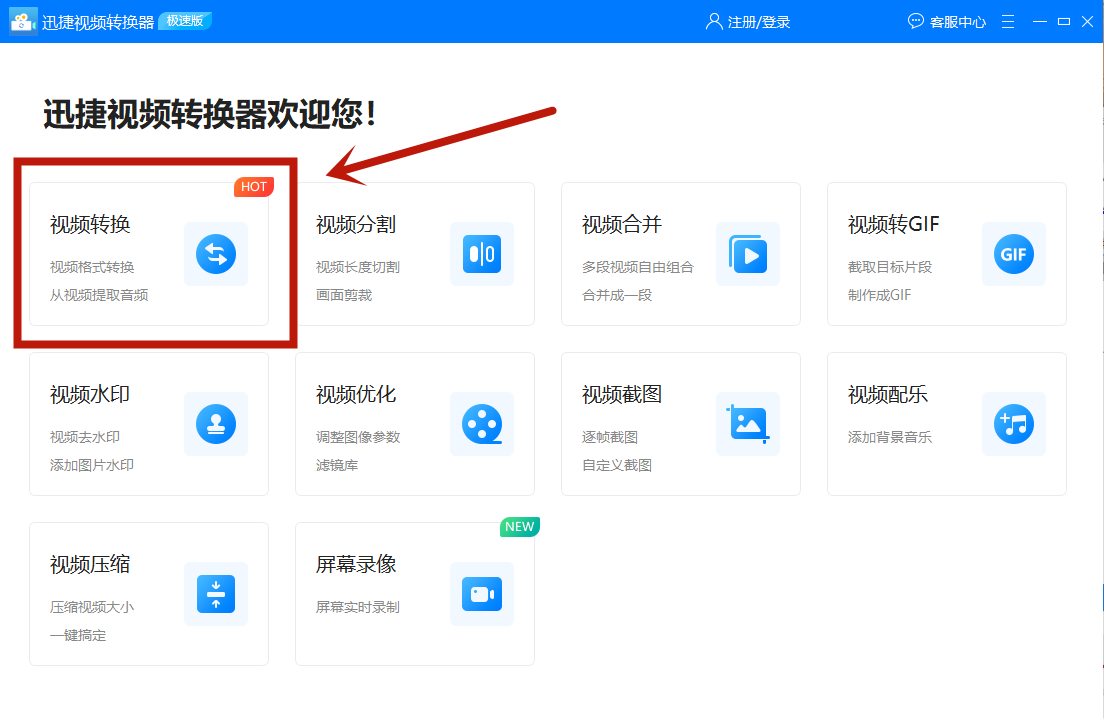Click the 视频压缩 compress arrows icon
Image resolution: width=1104 pixels, height=719 pixels.
[x=215, y=594]
